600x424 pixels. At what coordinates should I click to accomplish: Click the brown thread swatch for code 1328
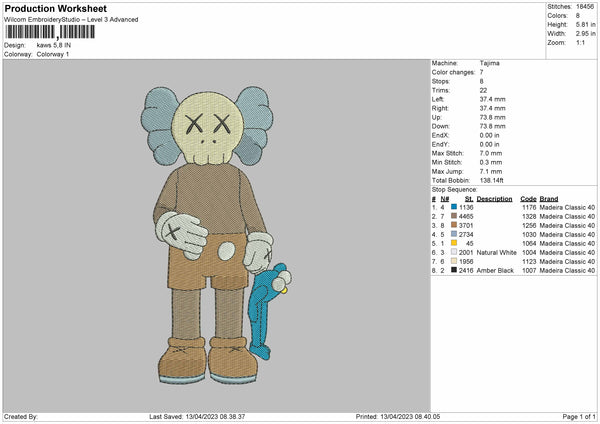click(x=454, y=216)
